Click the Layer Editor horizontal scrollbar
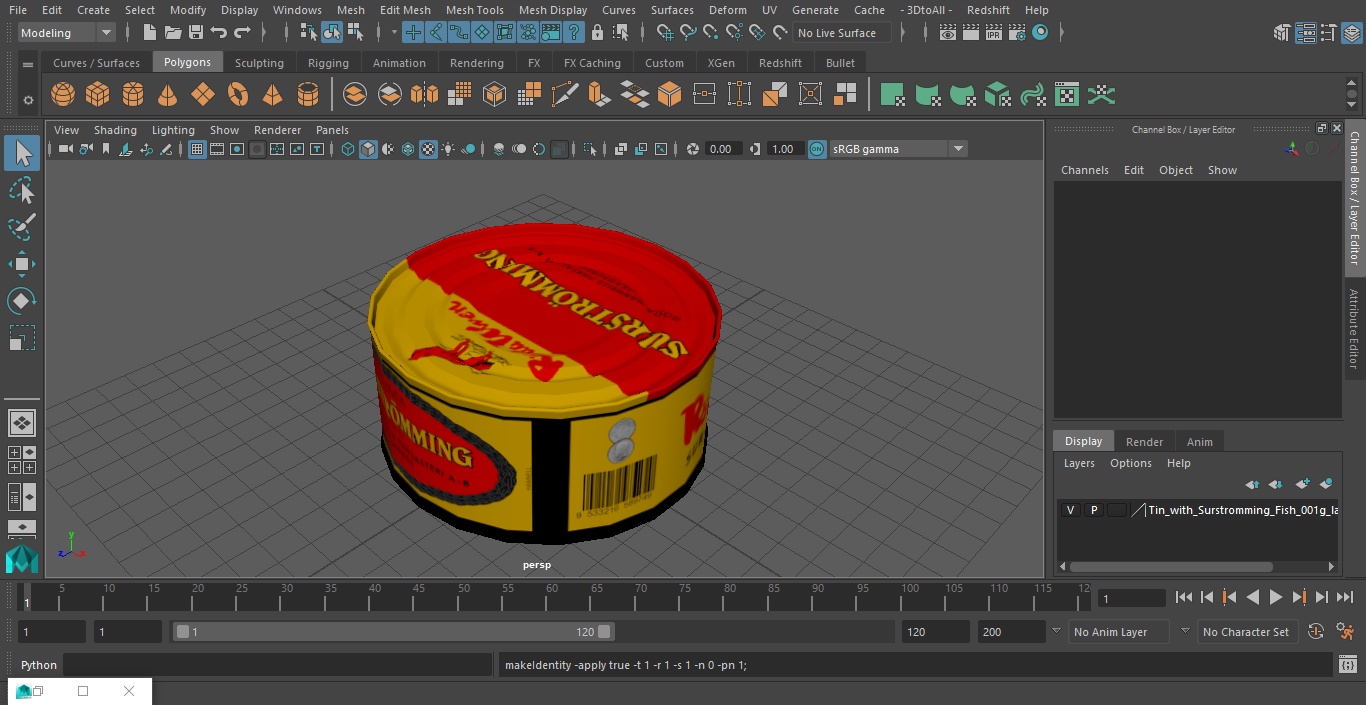The image size is (1366, 705). point(1171,566)
